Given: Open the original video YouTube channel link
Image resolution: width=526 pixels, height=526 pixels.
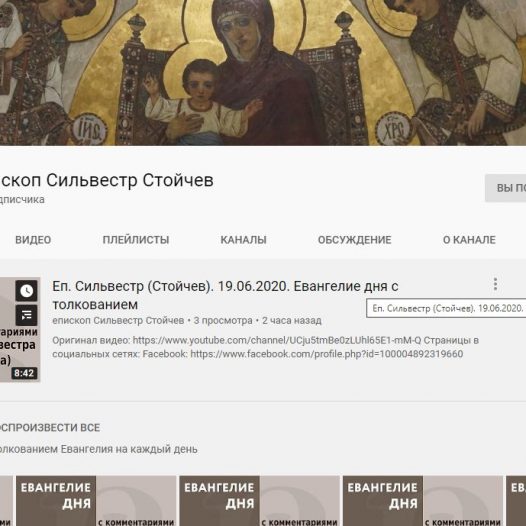Looking at the screenshot, I should click(x=277, y=340).
